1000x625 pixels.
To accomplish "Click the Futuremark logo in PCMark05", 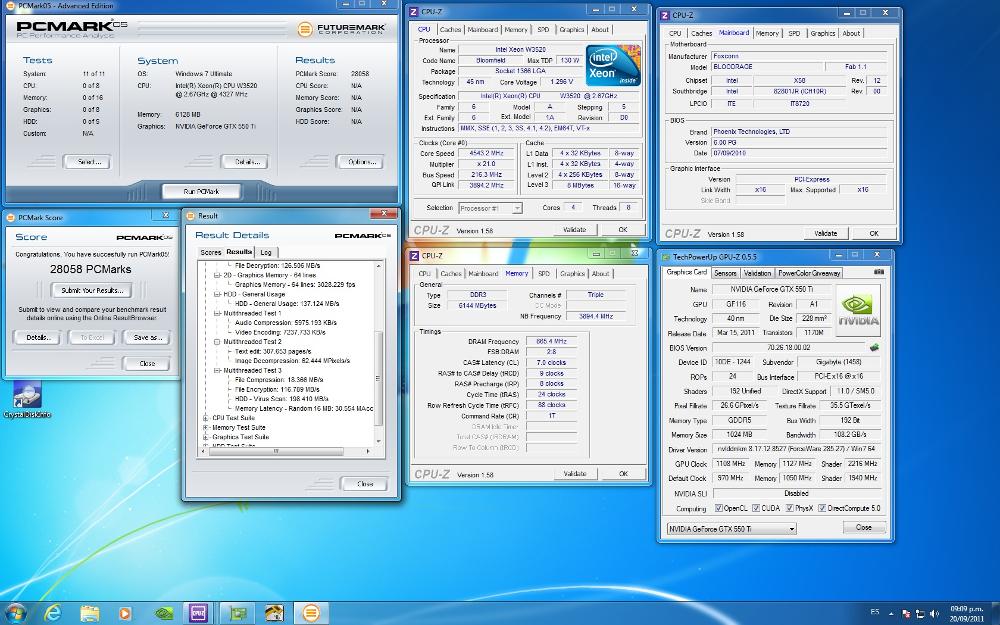I will (x=341, y=29).
